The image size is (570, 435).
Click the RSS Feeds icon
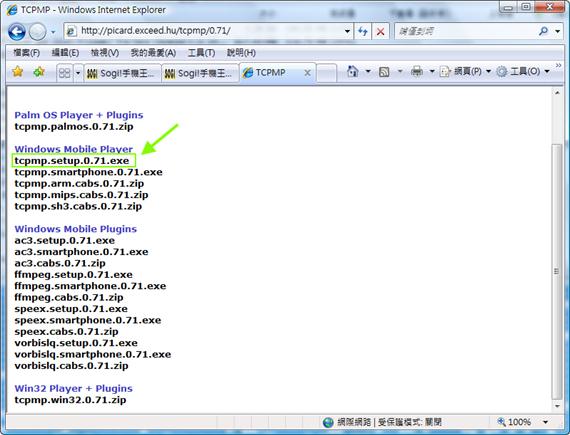(x=384, y=72)
